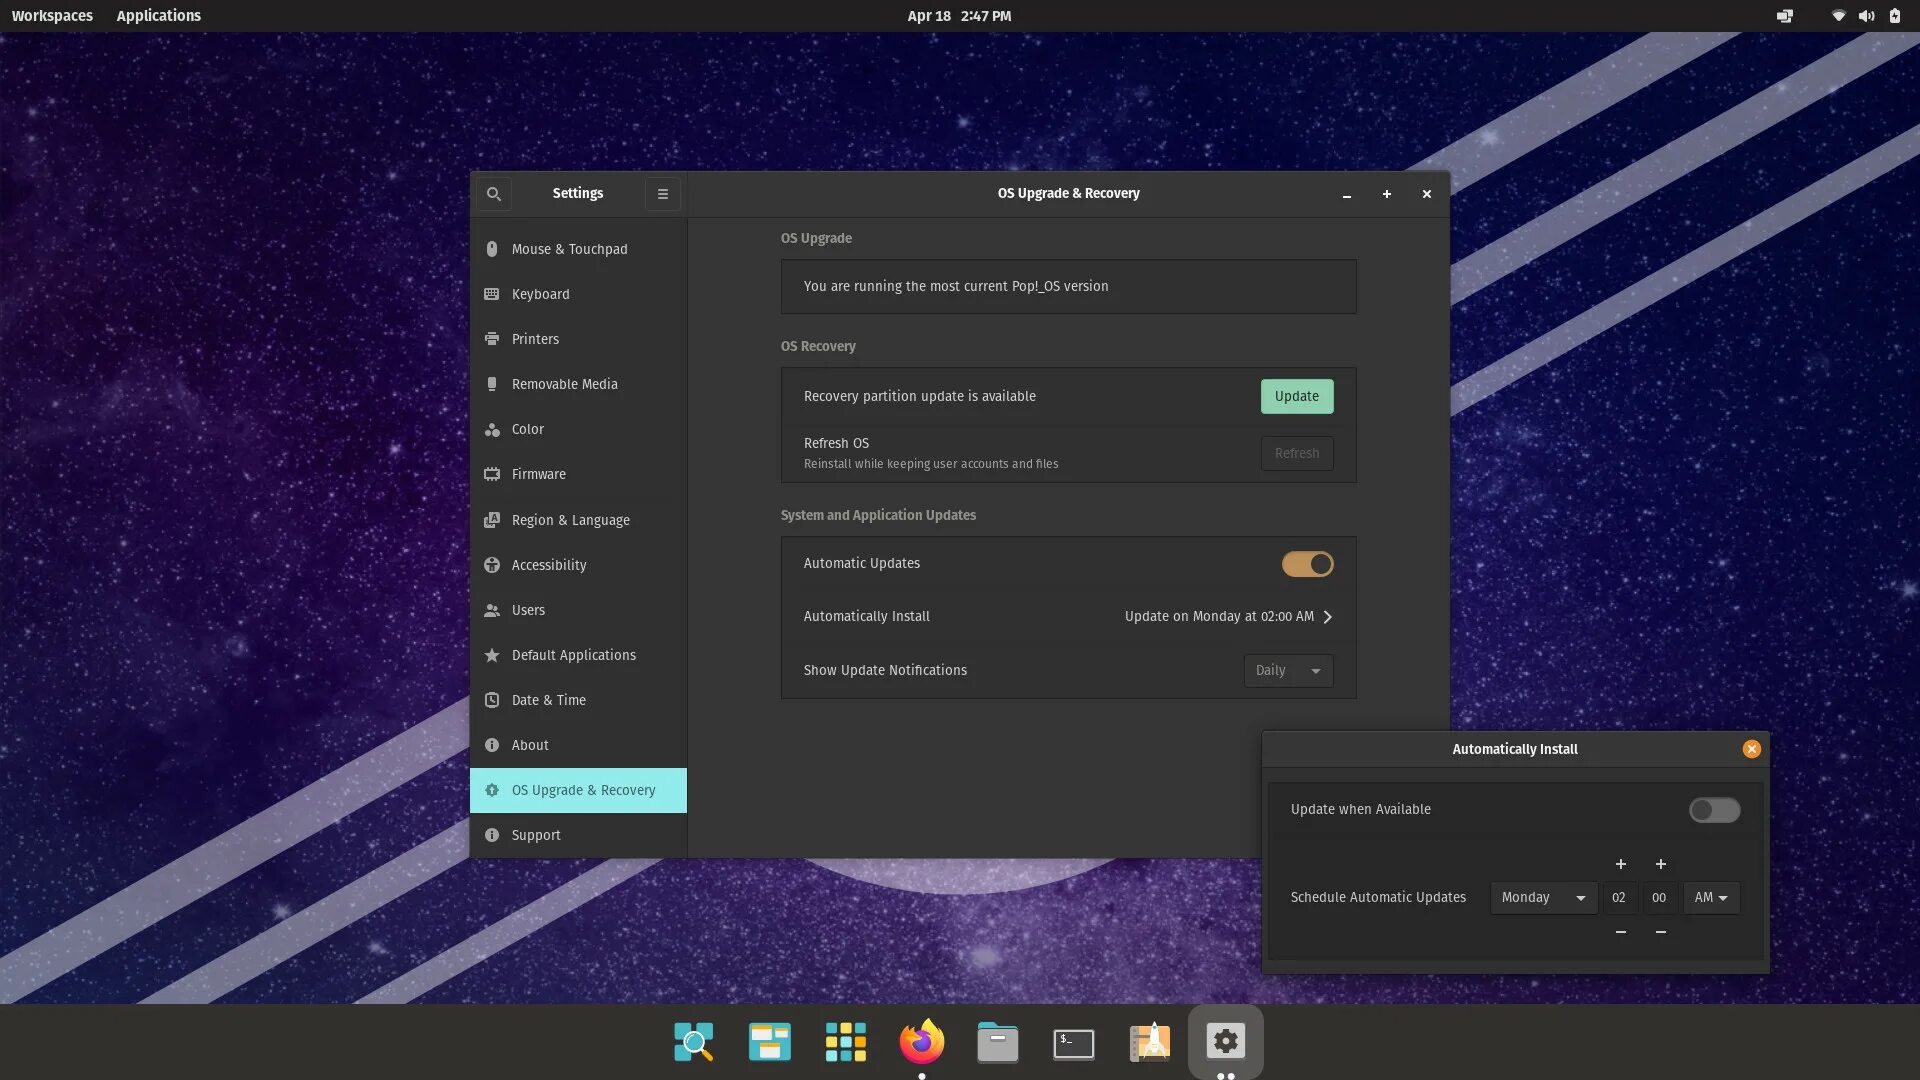Image resolution: width=1920 pixels, height=1080 pixels.
Task: Click the volume icon in top bar
Action: [x=1866, y=16]
